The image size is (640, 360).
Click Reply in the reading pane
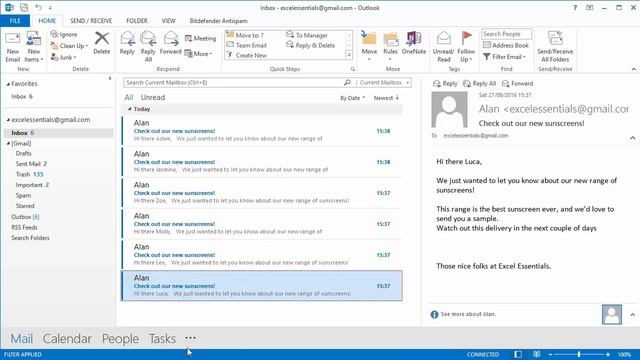click(x=445, y=83)
